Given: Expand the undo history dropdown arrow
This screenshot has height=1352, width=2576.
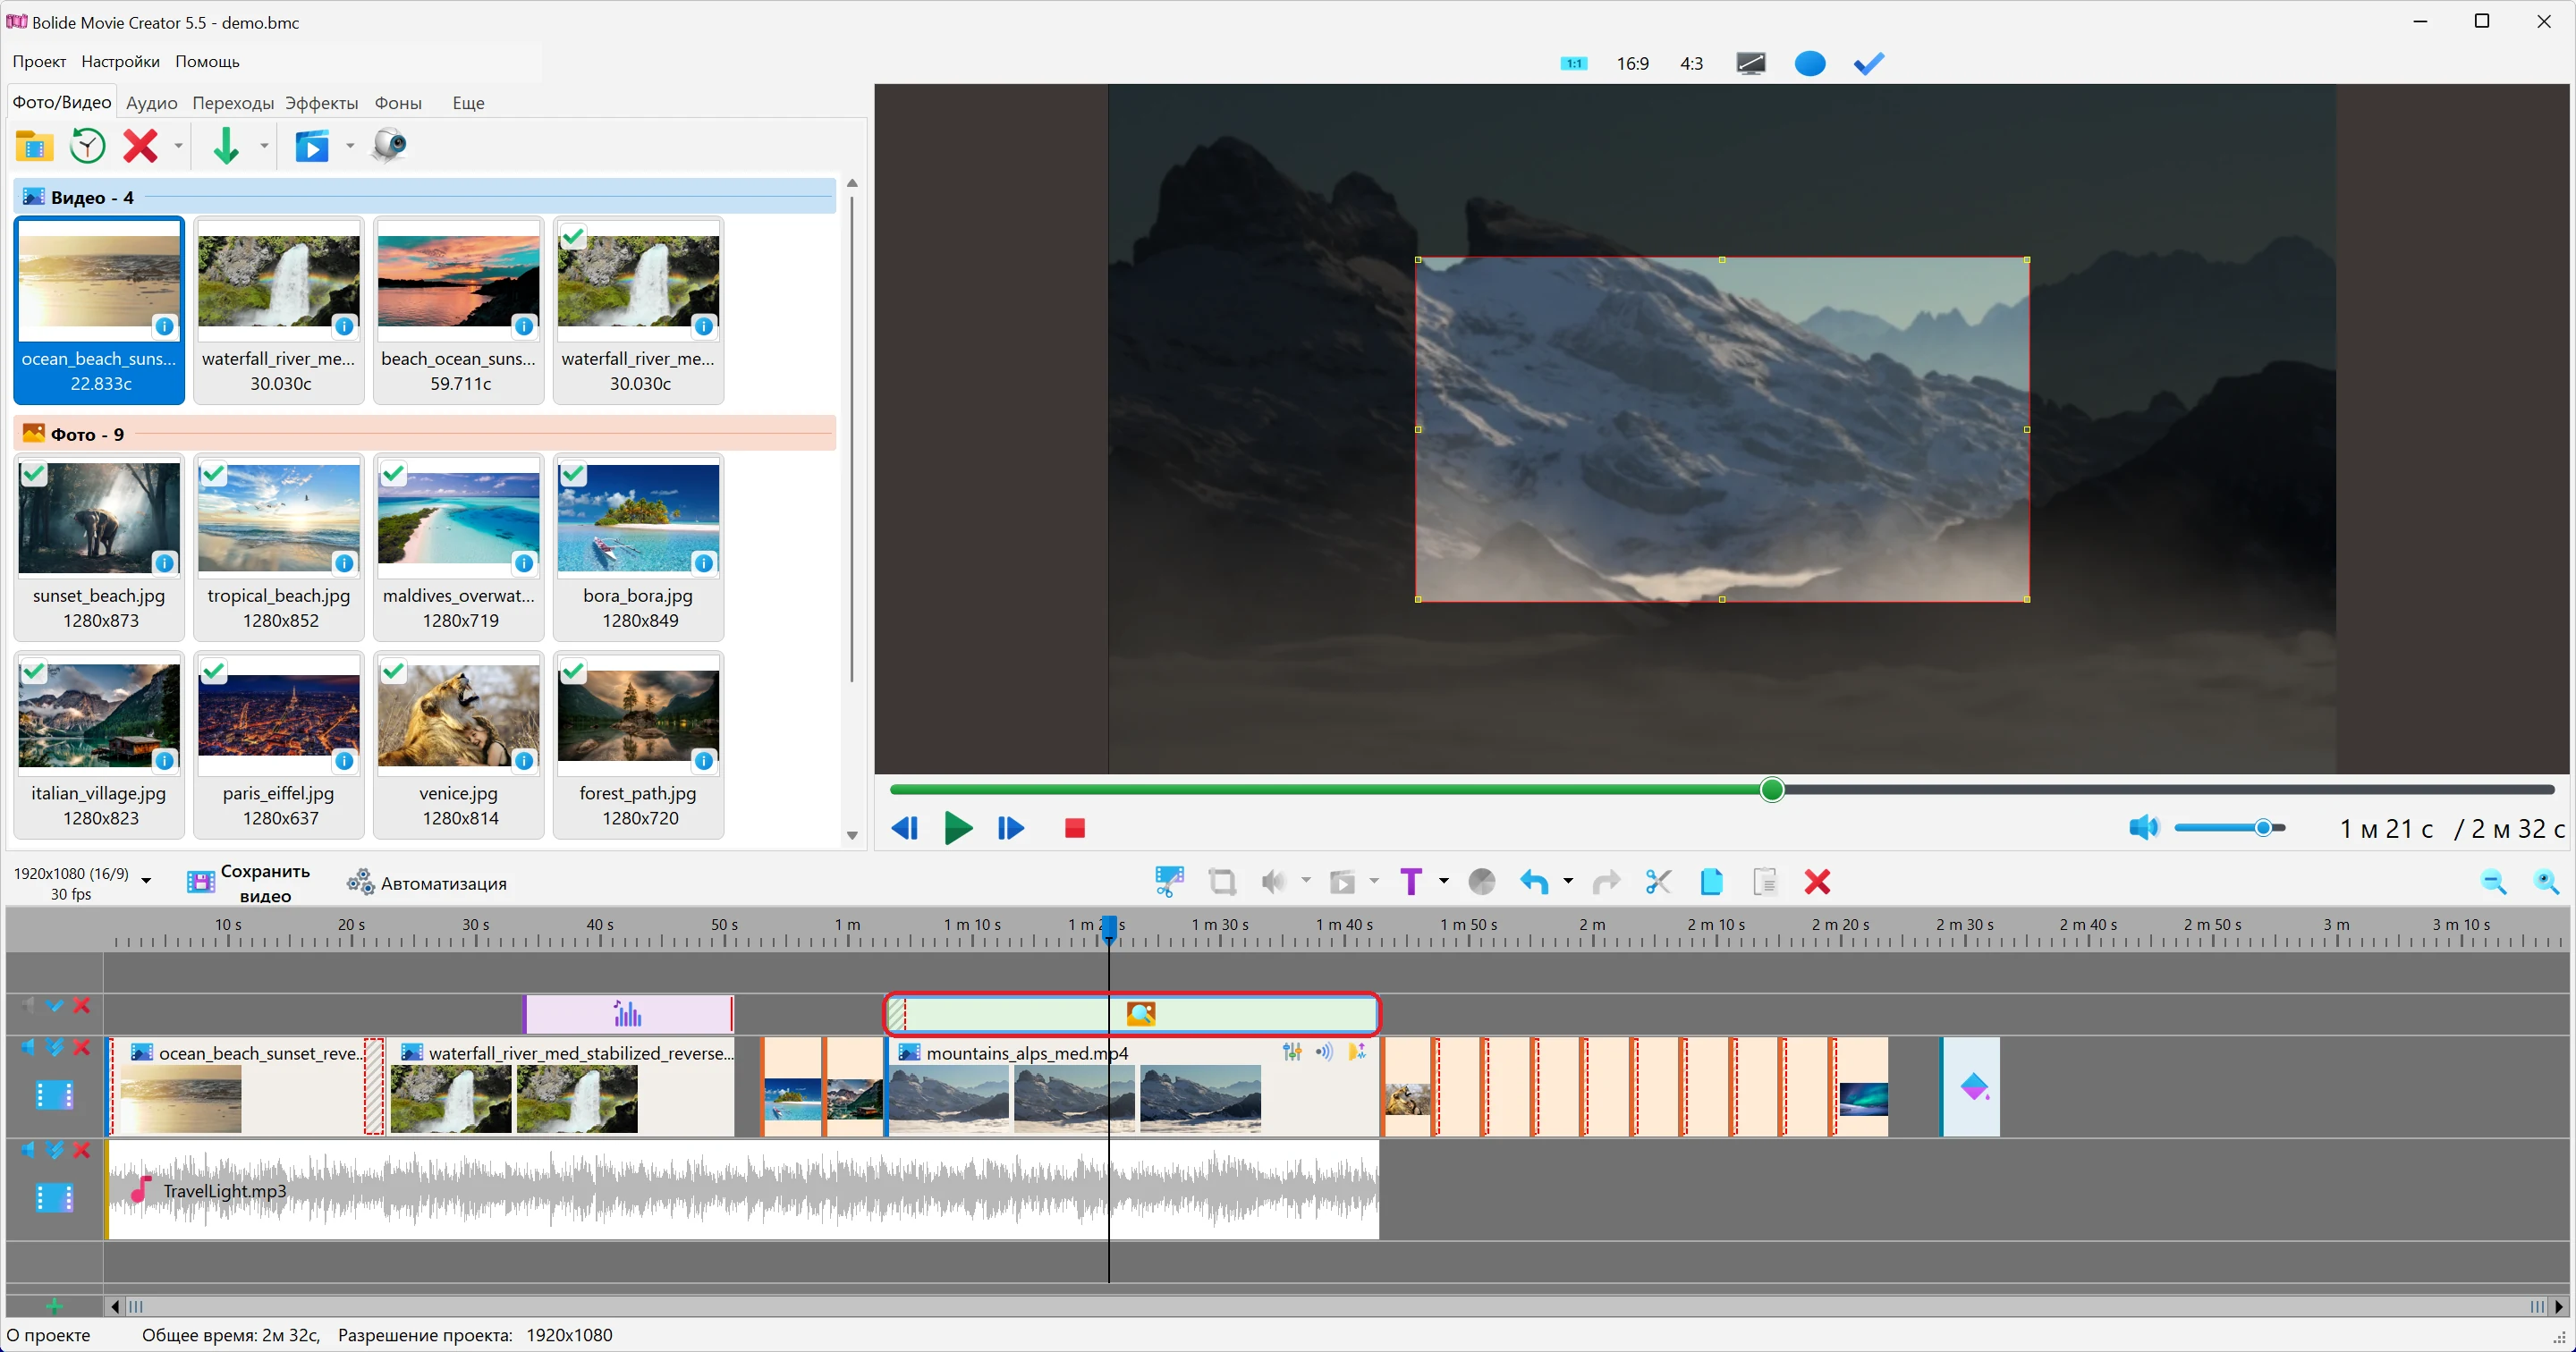Looking at the screenshot, I should pyautogui.click(x=1567, y=882).
